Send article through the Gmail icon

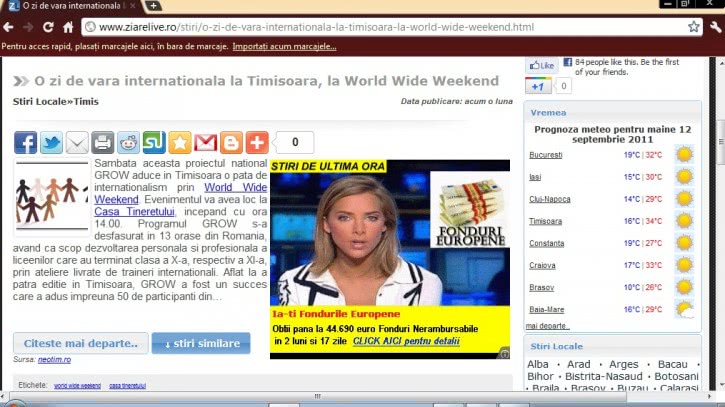click(206, 142)
